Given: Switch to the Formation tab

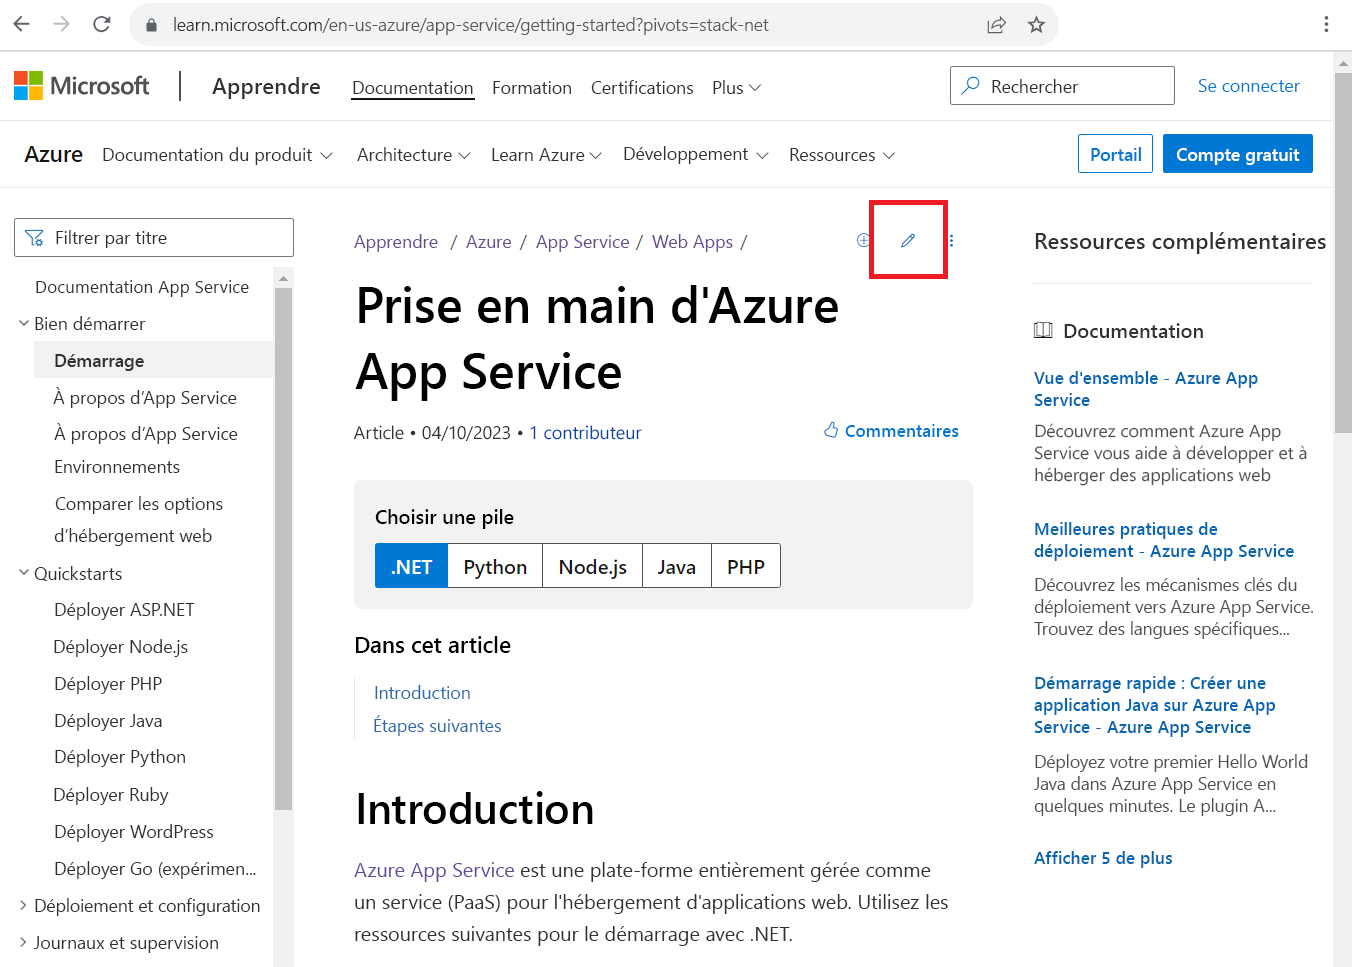Looking at the screenshot, I should click(531, 88).
